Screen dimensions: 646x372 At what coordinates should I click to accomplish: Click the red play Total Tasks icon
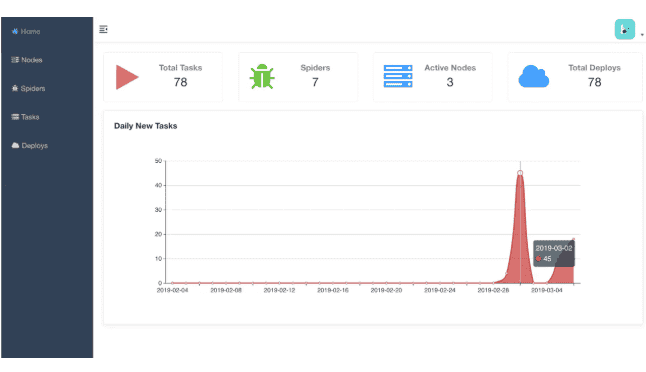pyautogui.click(x=127, y=77)
